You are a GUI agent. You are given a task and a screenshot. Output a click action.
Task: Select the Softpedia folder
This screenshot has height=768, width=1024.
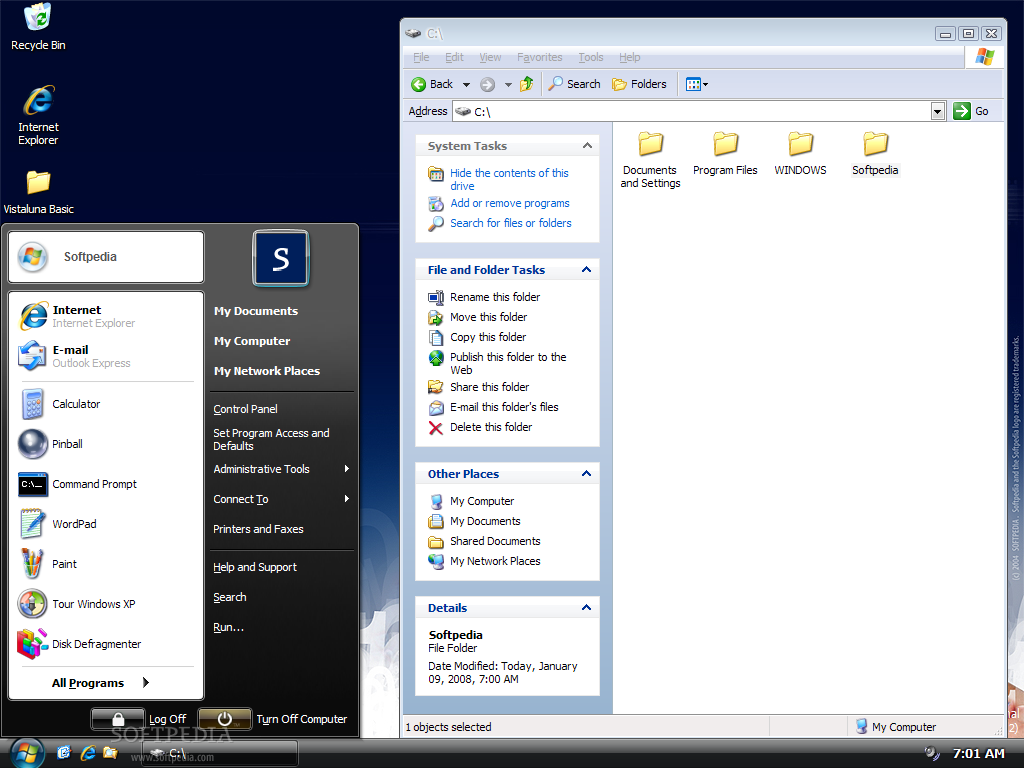click(875, 153)
